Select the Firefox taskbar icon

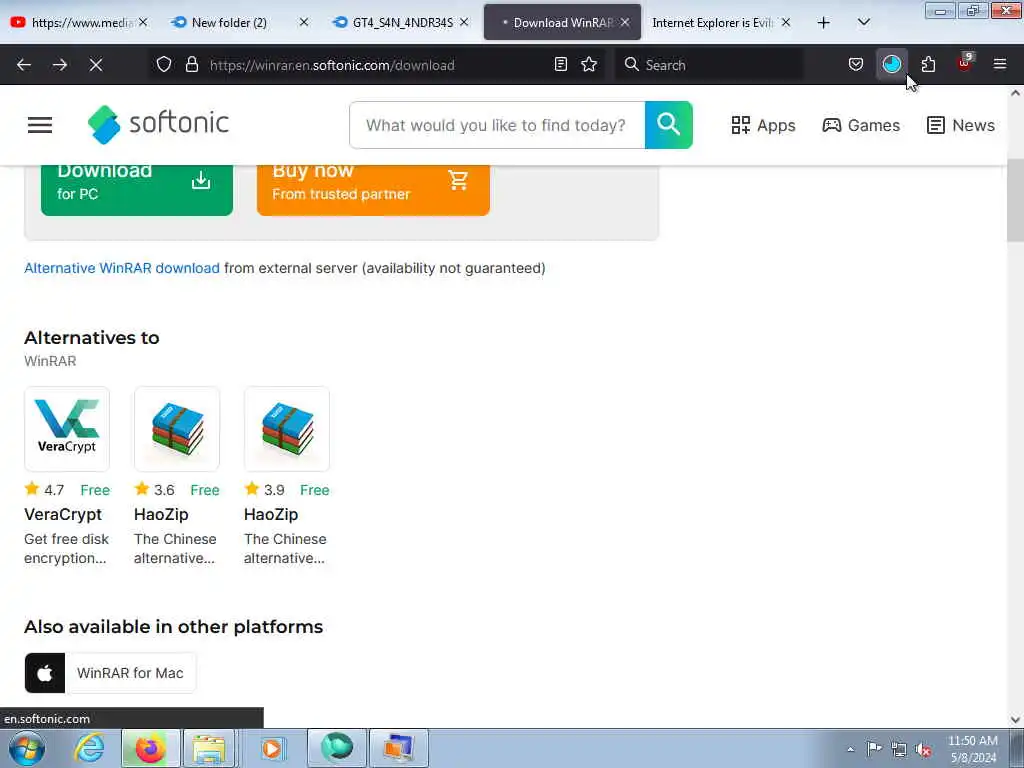[150, 748]
